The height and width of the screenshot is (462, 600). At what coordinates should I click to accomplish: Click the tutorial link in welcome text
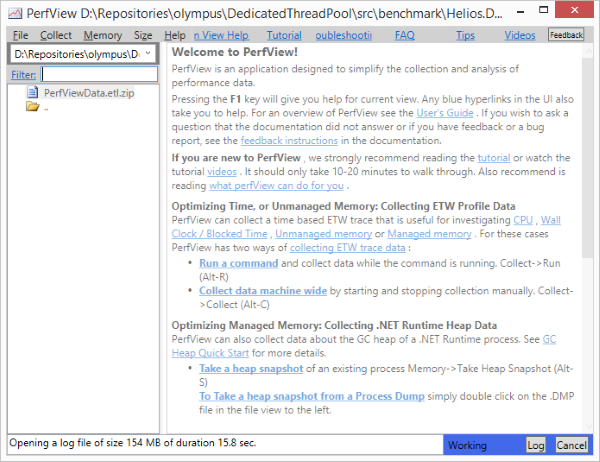pos(494,158)
